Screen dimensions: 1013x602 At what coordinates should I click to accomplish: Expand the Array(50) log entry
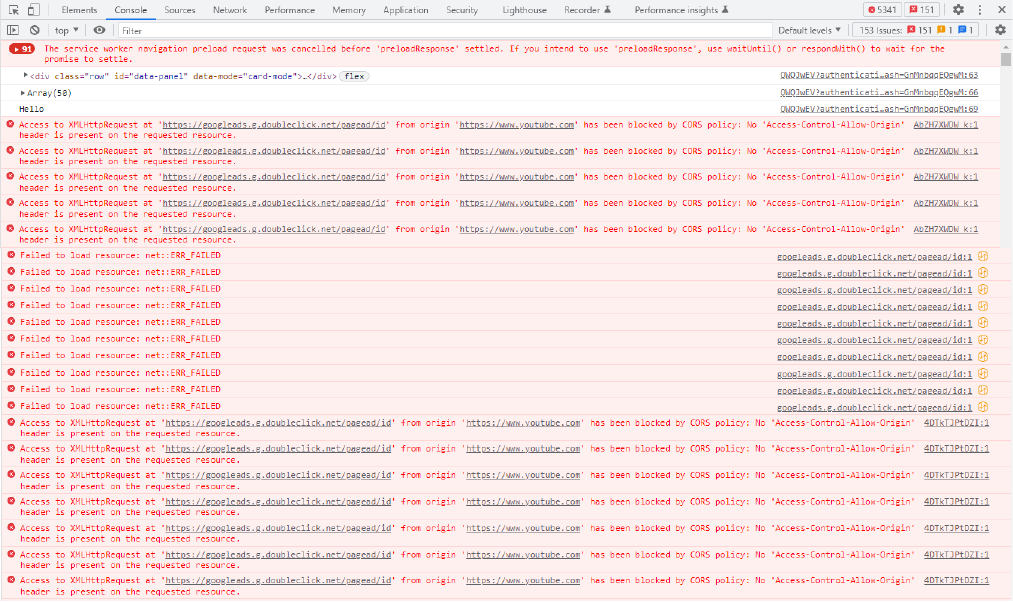coord(23,93)
